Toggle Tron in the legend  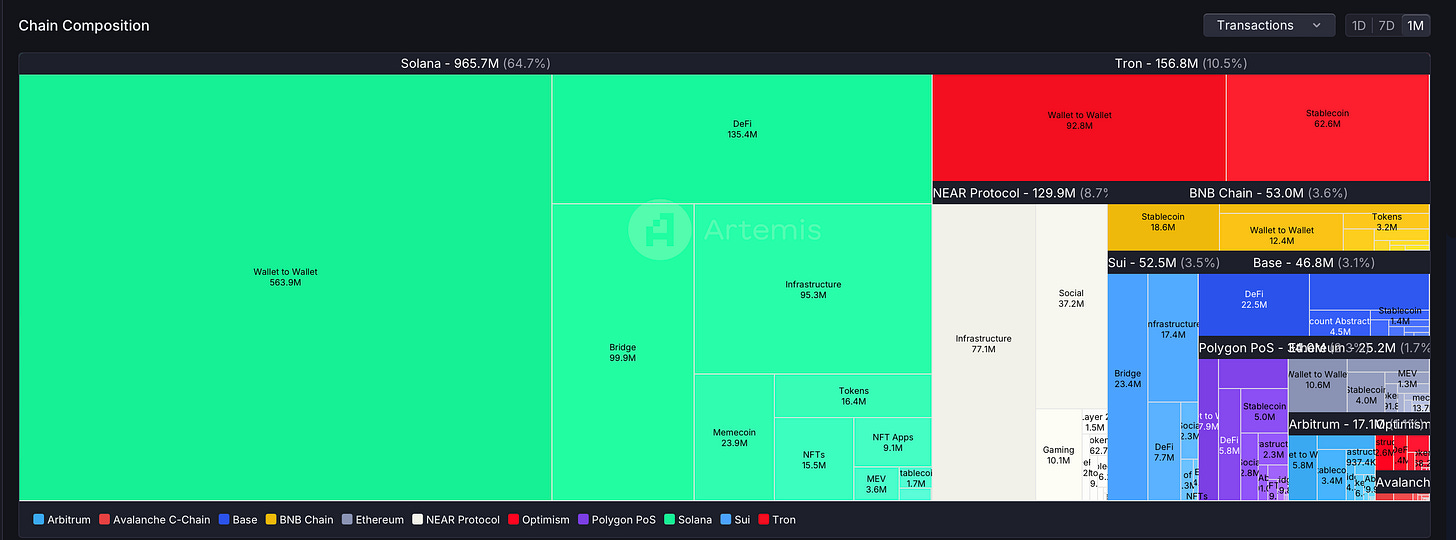[x=777, y=520]
